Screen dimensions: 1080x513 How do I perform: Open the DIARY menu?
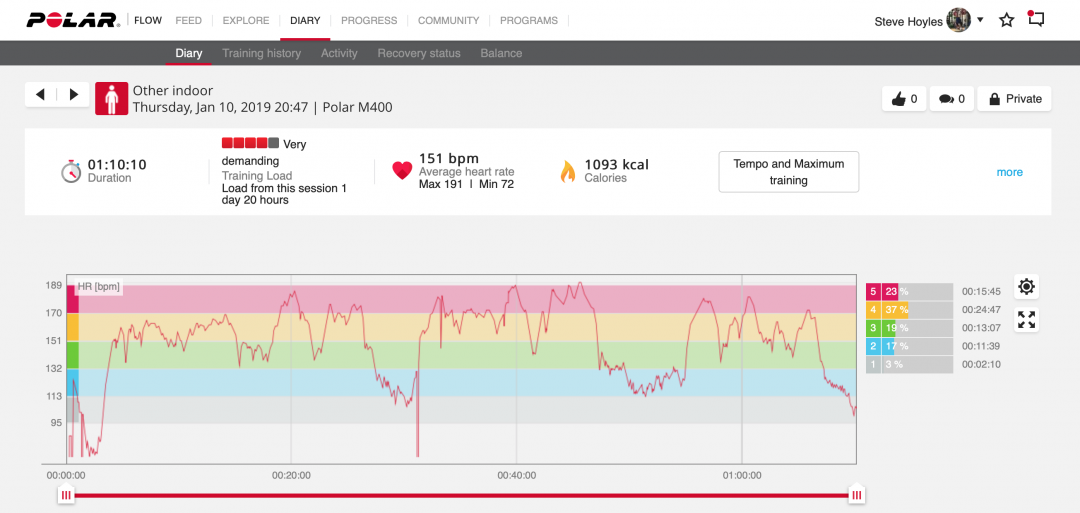pos(305,20)
